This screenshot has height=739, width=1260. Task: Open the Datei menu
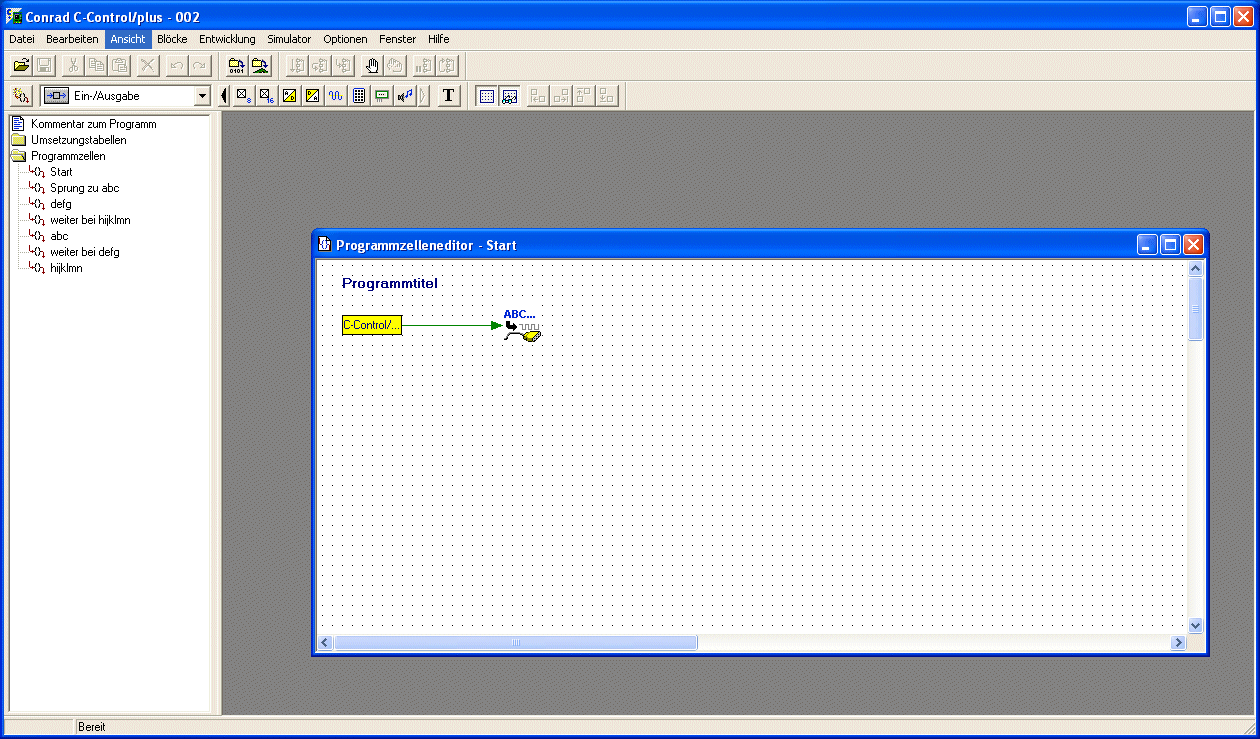click(22, 39)
